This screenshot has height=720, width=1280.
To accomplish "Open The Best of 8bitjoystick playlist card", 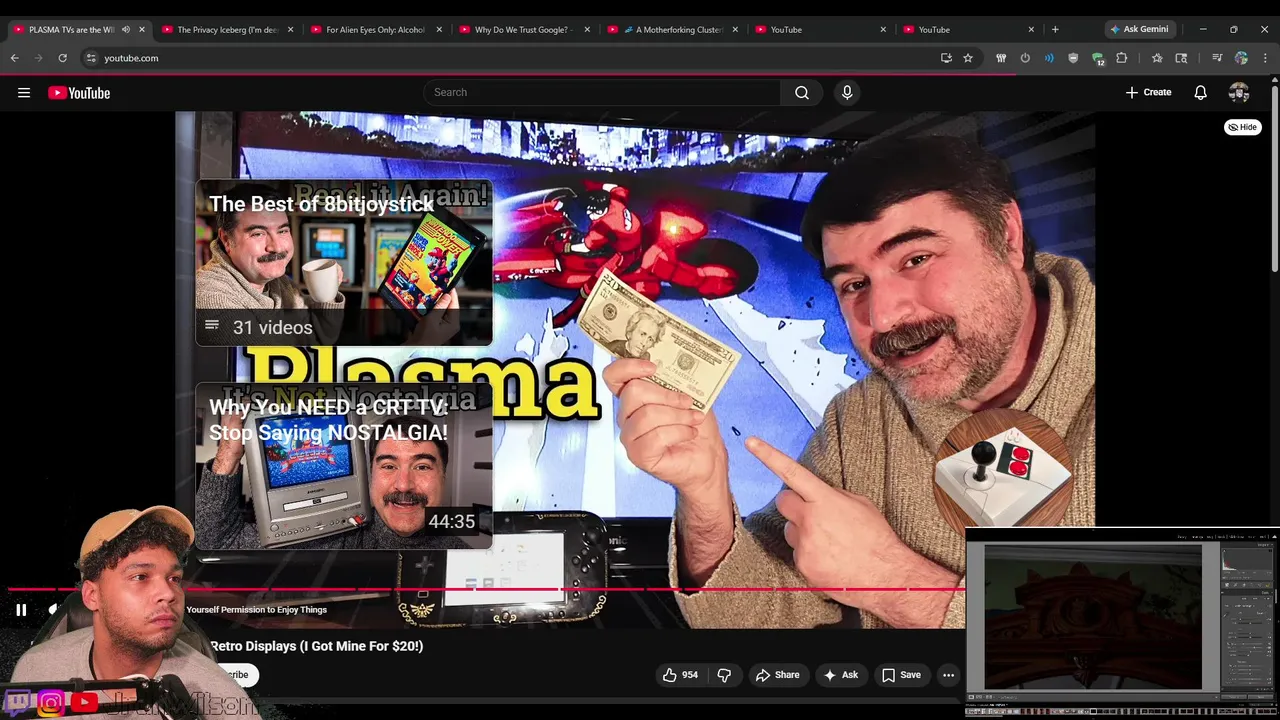I will (344, 263).
